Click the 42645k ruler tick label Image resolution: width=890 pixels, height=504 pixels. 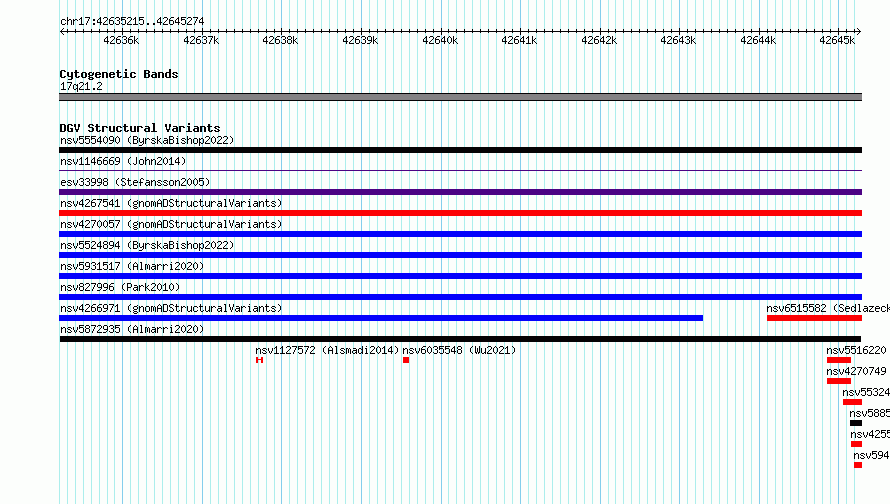click(x=837, y=40)
